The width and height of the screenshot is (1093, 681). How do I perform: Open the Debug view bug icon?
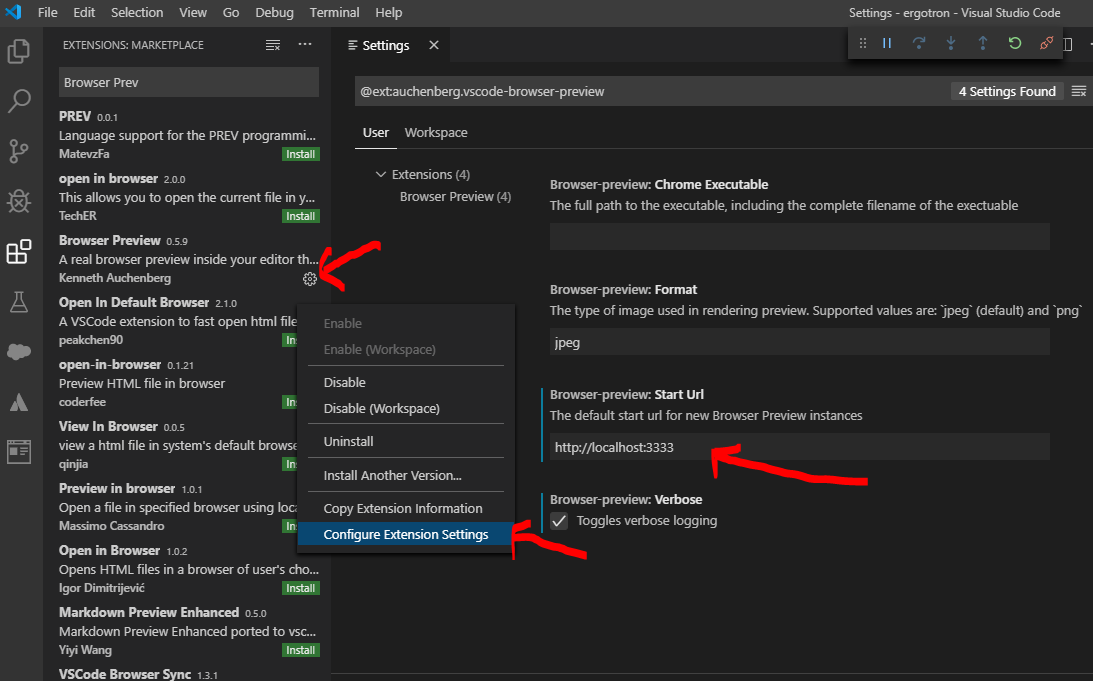tap(19, 201)
